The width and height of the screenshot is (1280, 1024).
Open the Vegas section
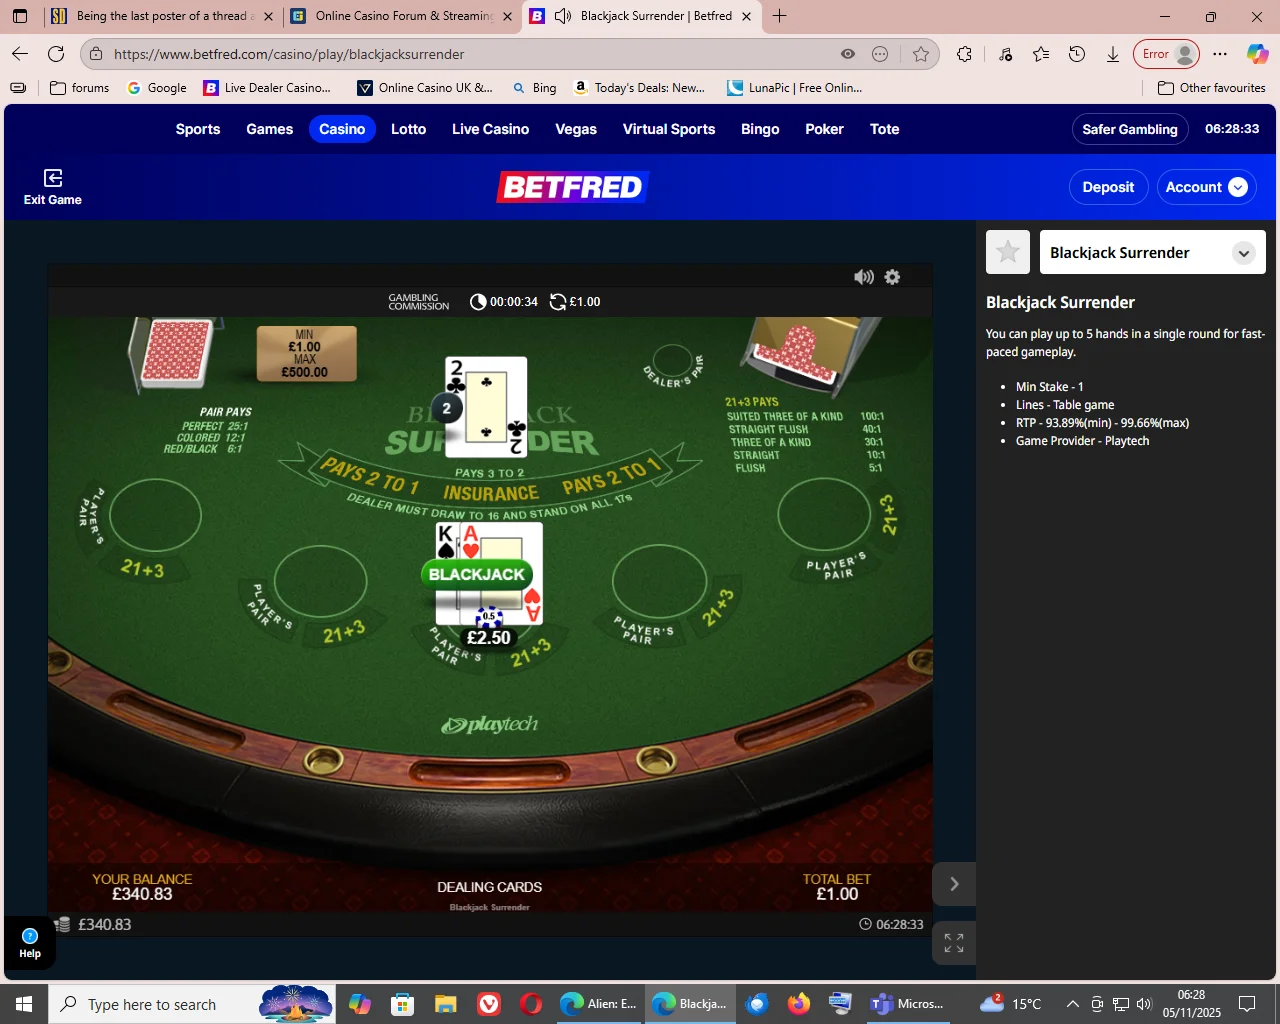[576, 129]
